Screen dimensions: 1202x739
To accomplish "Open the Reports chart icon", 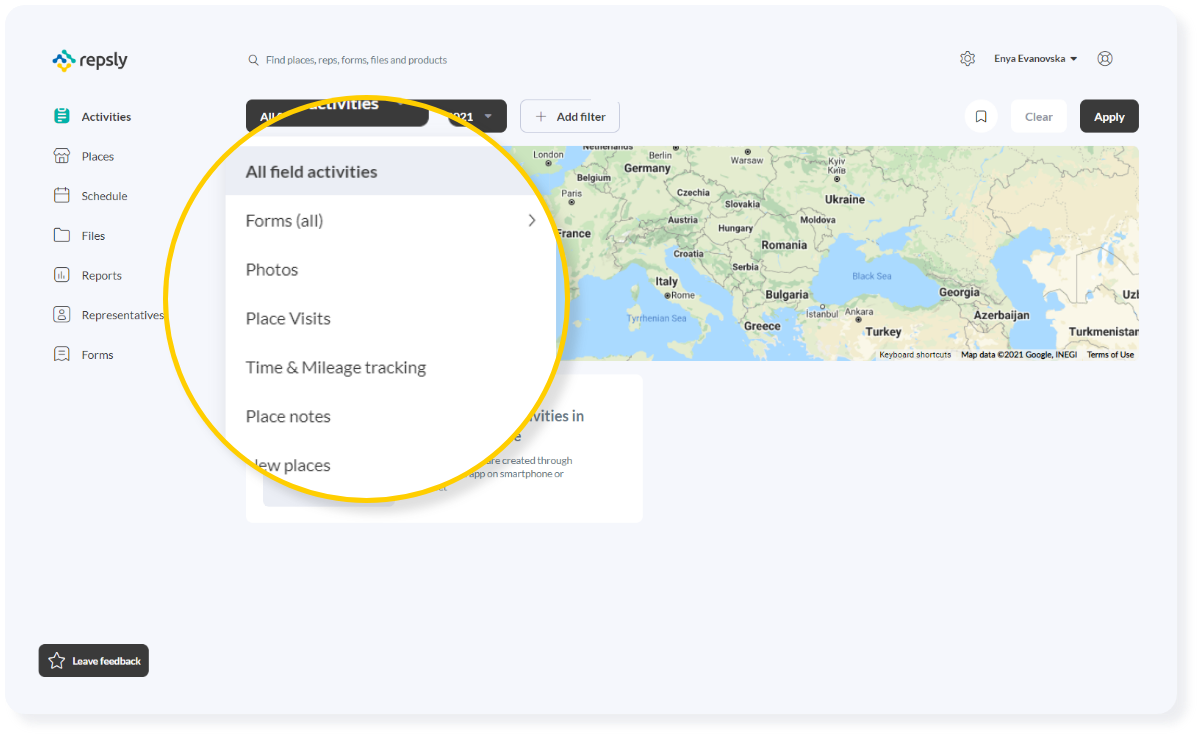I will (x=62, y=275).
